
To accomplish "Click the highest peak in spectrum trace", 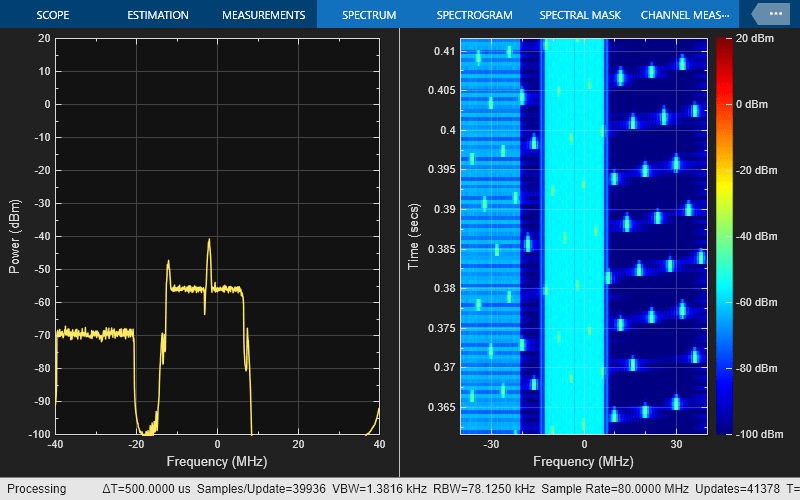I will 210,240.
